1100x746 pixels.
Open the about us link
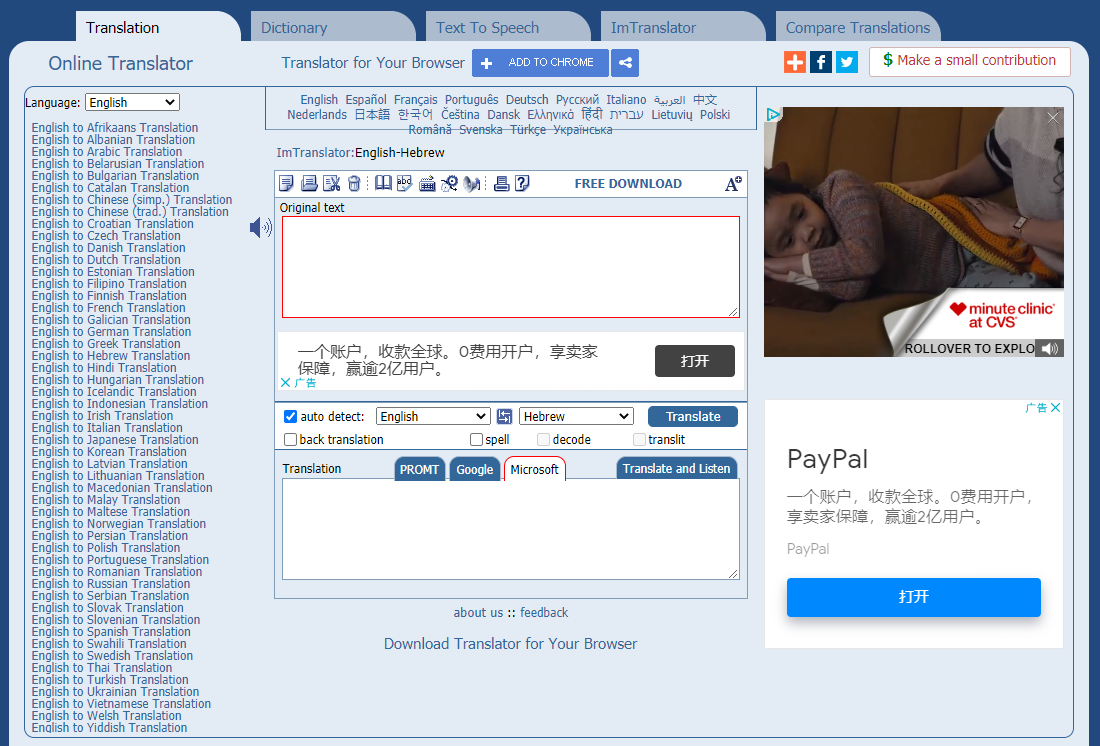478,612
